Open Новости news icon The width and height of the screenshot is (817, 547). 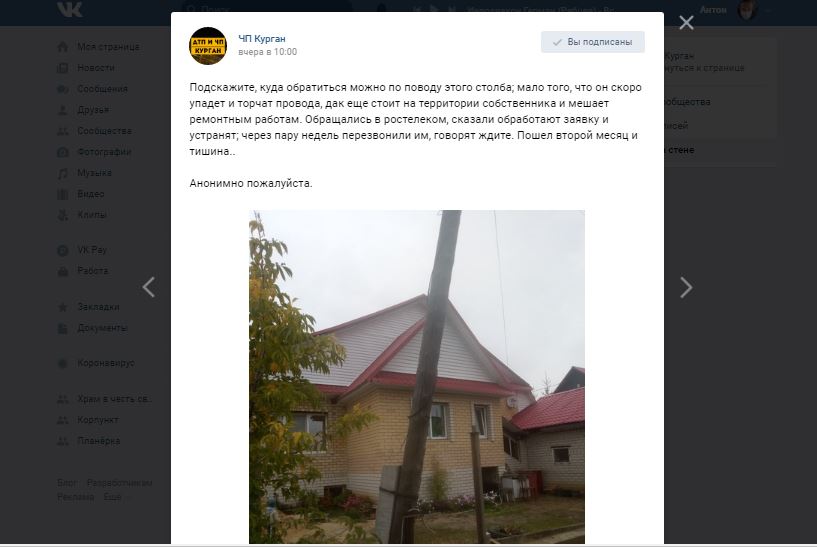coord(63,68)
